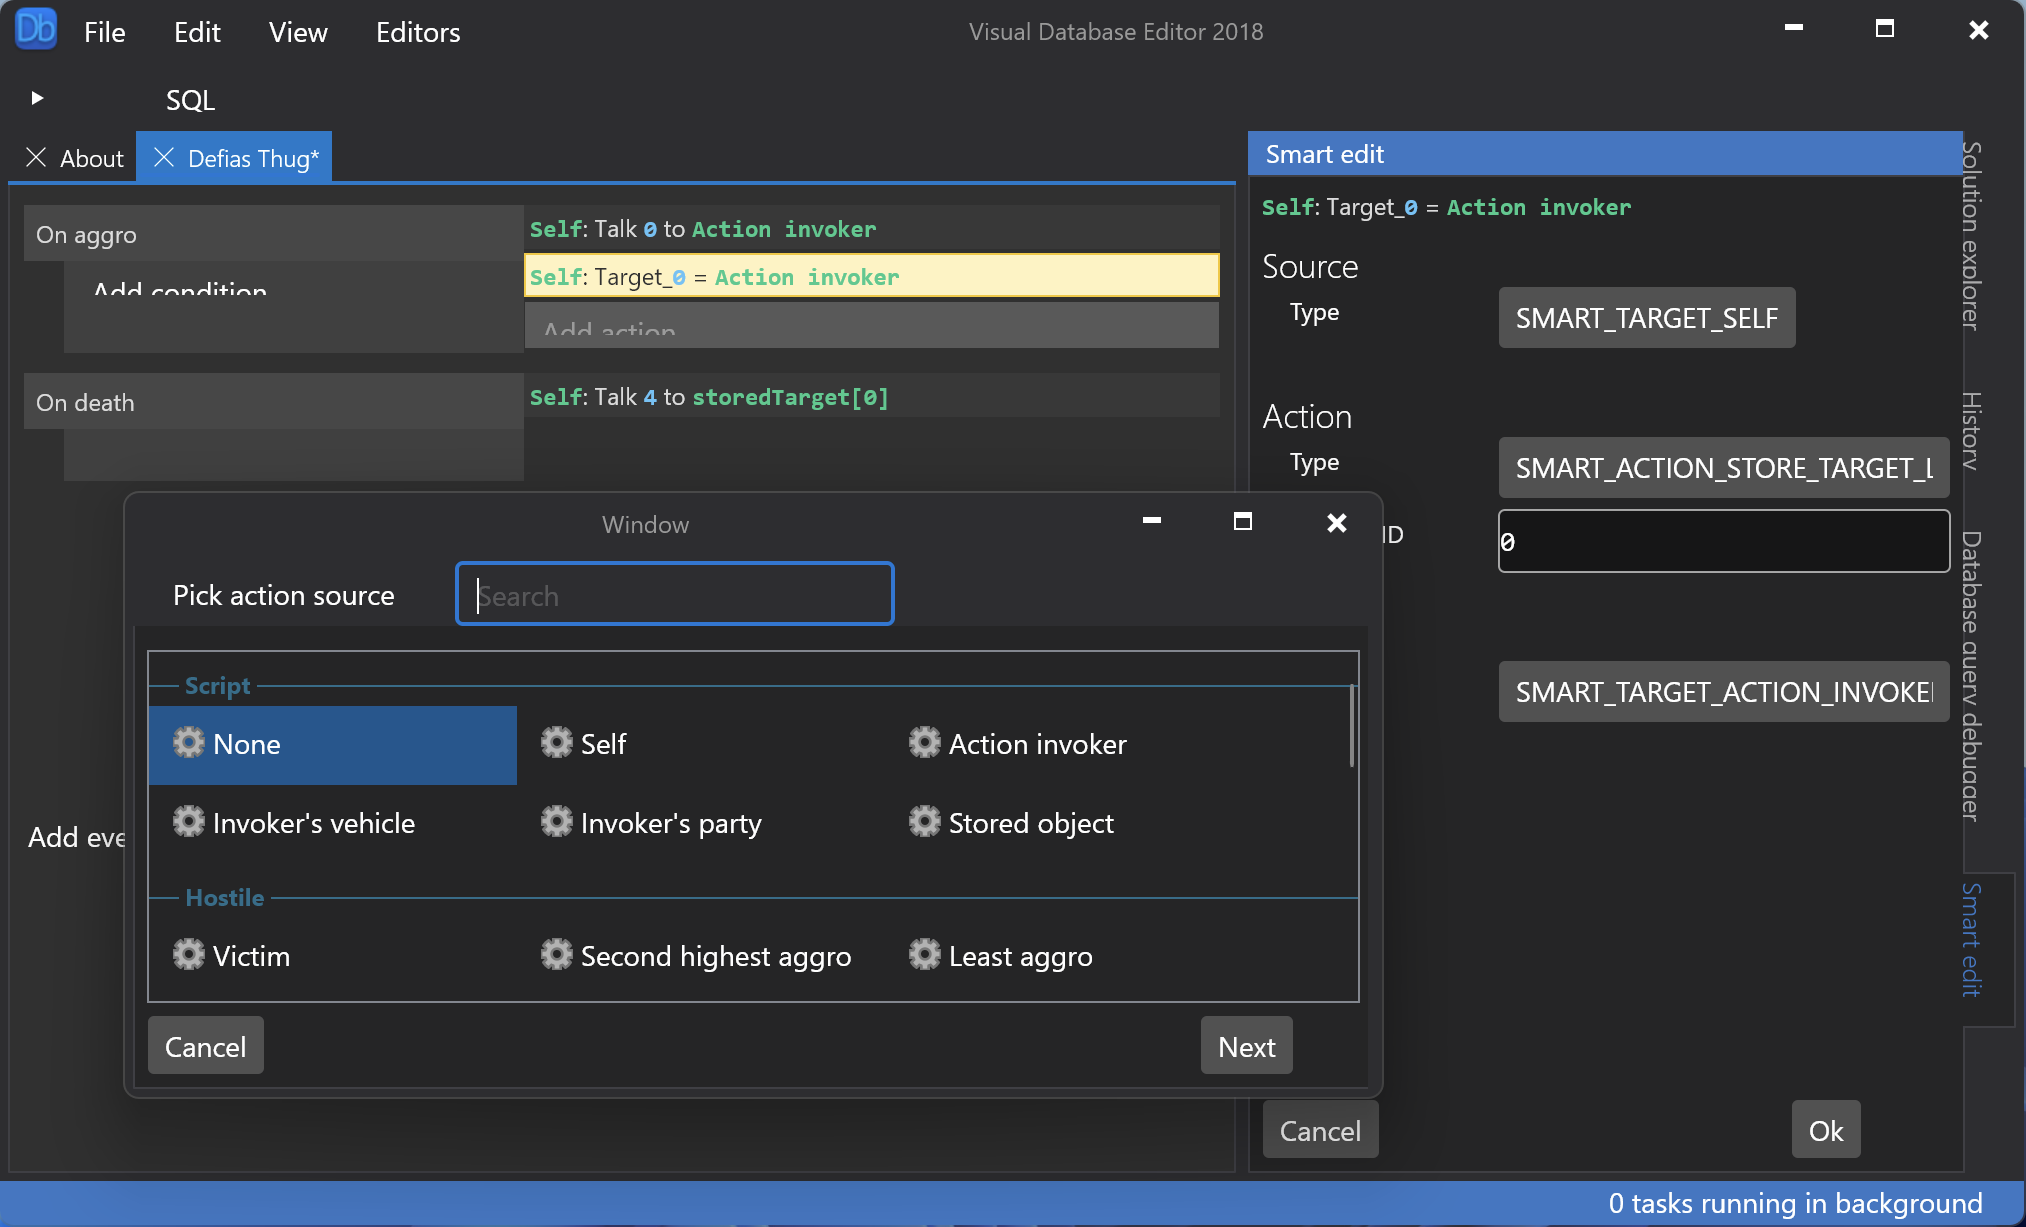
Task: Select the Self action source
Action: (x=602, y=743)
